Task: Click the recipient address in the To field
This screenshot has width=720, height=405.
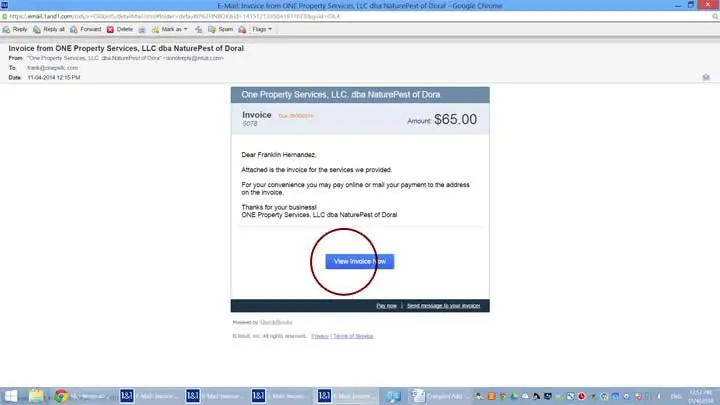Action: (x=52, y=68)
